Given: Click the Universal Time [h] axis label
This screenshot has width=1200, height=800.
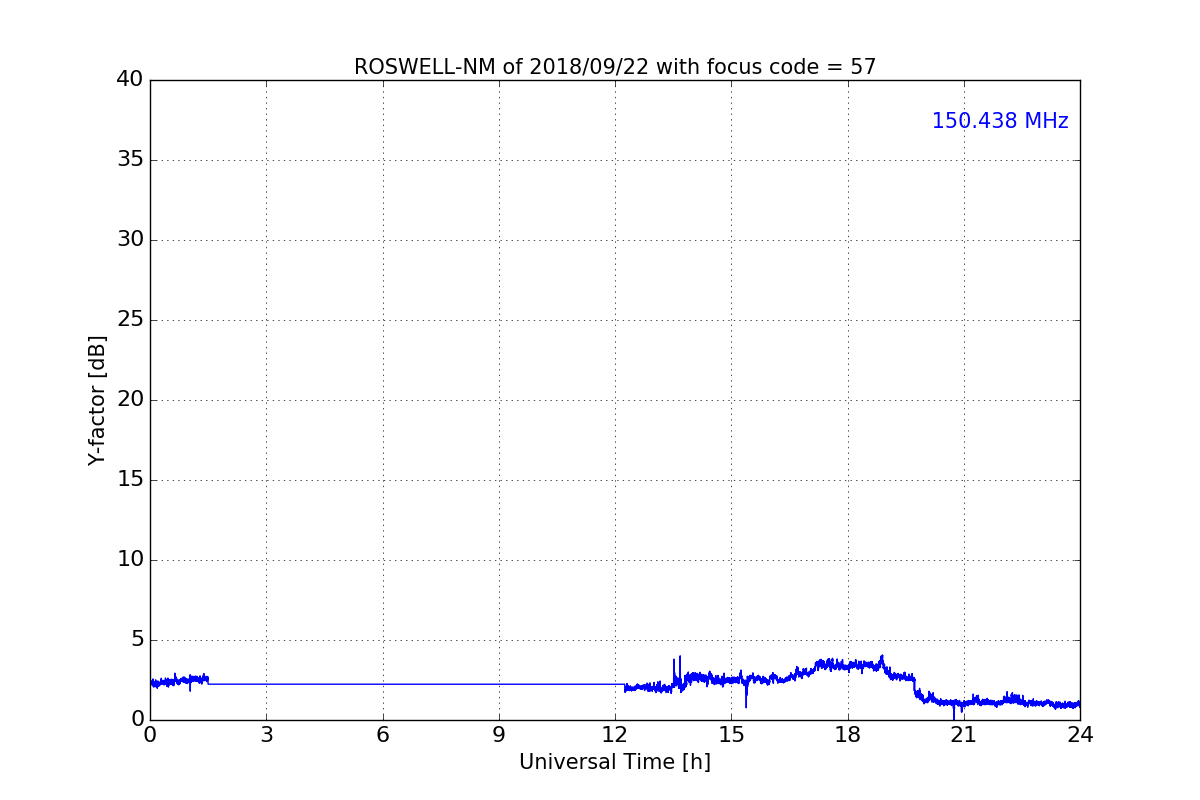Looking at the screenshot, I should click(x=615, y=762).
